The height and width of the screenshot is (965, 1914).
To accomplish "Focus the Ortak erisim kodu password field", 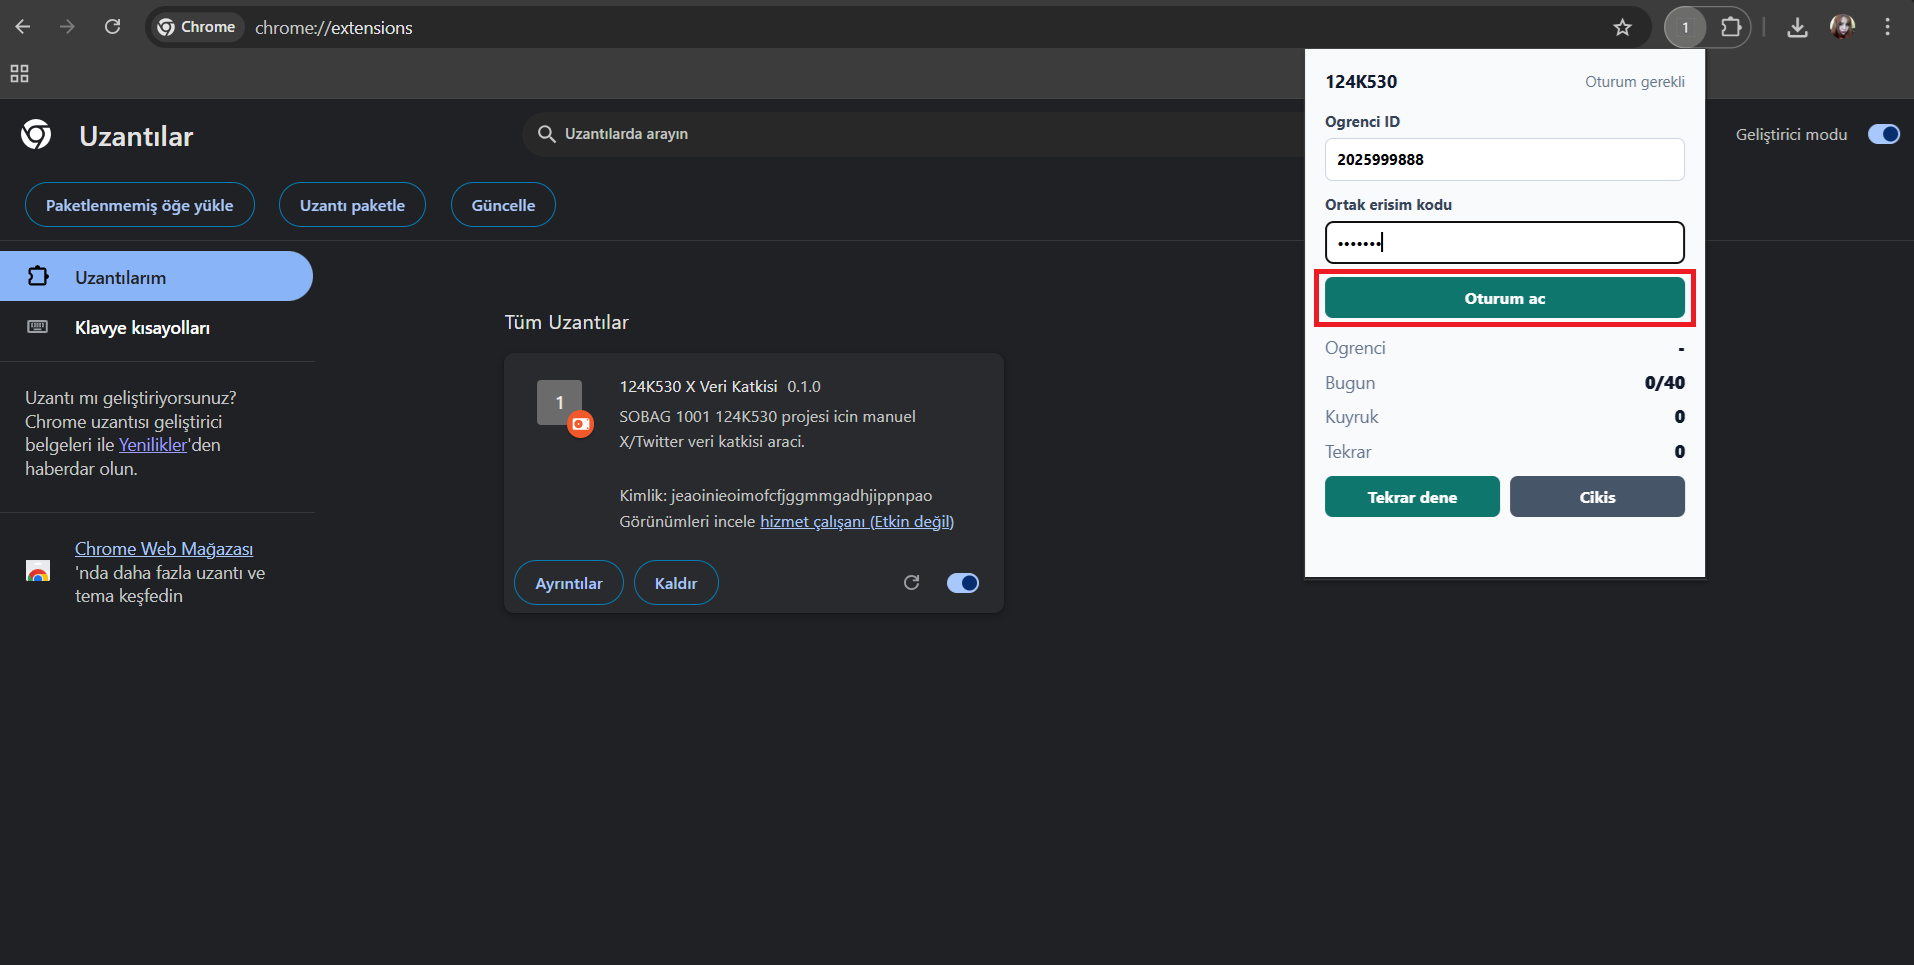I will point(1504,242).
